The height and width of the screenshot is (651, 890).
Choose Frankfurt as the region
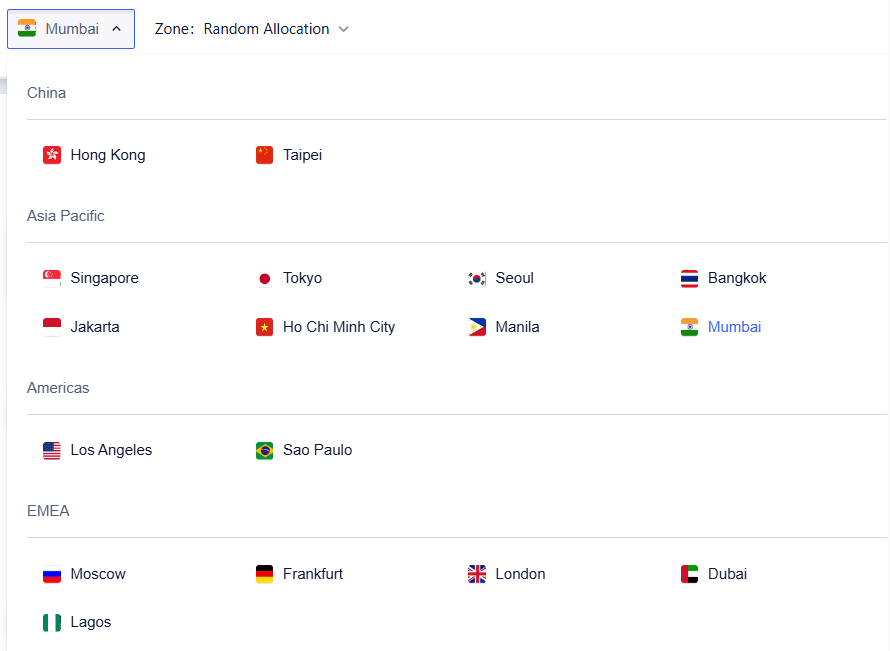click(x=312, y=574)
